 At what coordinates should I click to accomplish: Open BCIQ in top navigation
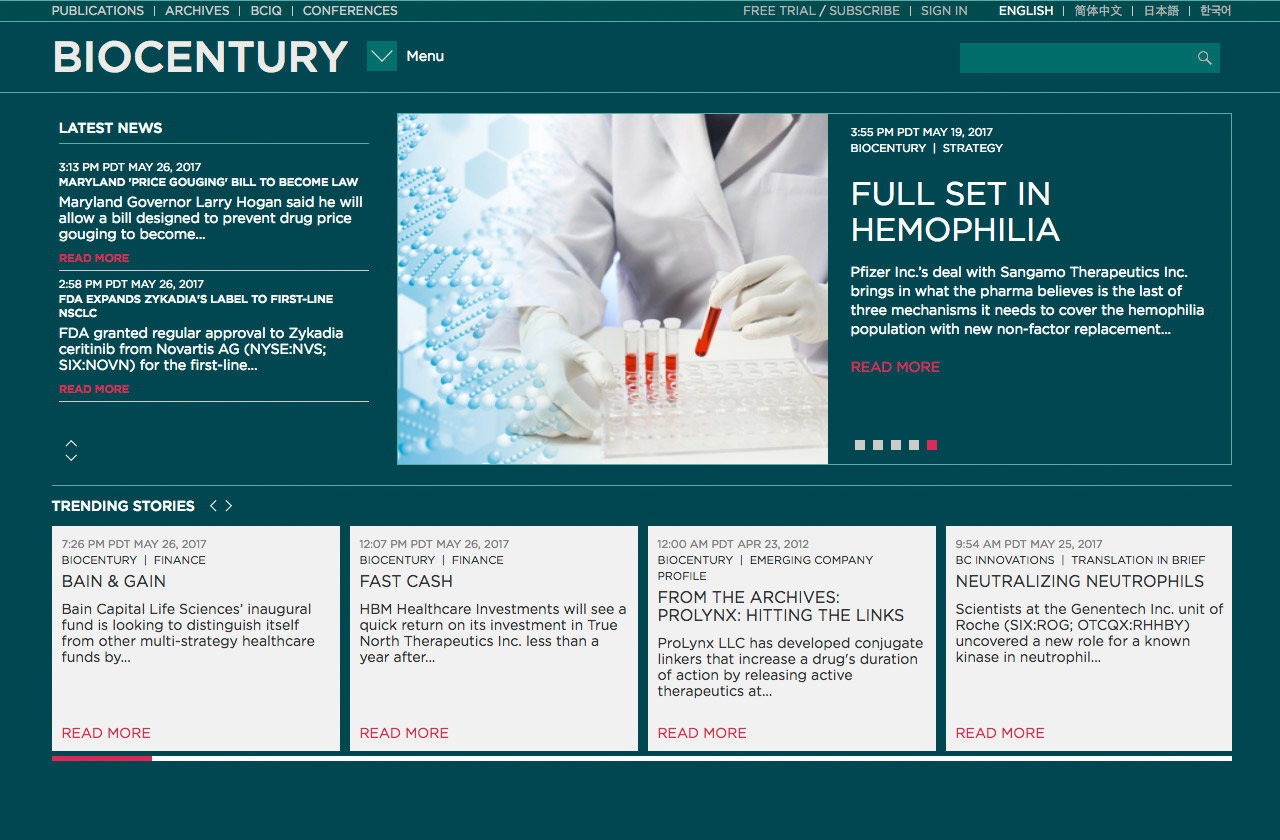266,11
